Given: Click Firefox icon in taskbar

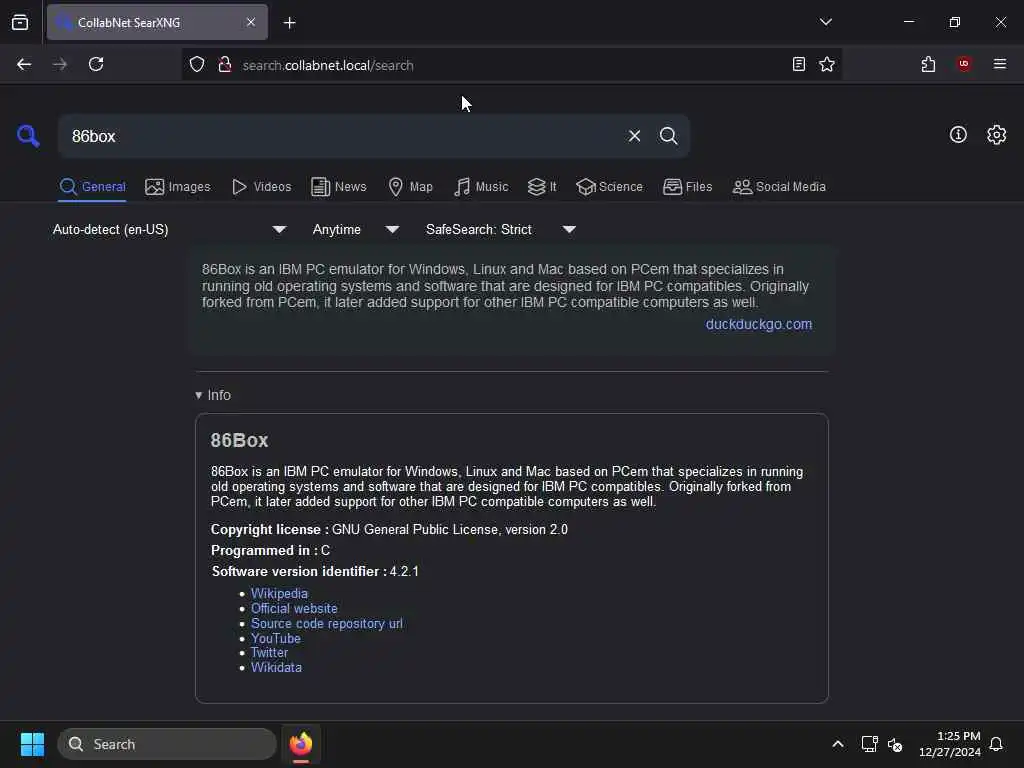Looking at the screenshot, I should coord(301,744).
